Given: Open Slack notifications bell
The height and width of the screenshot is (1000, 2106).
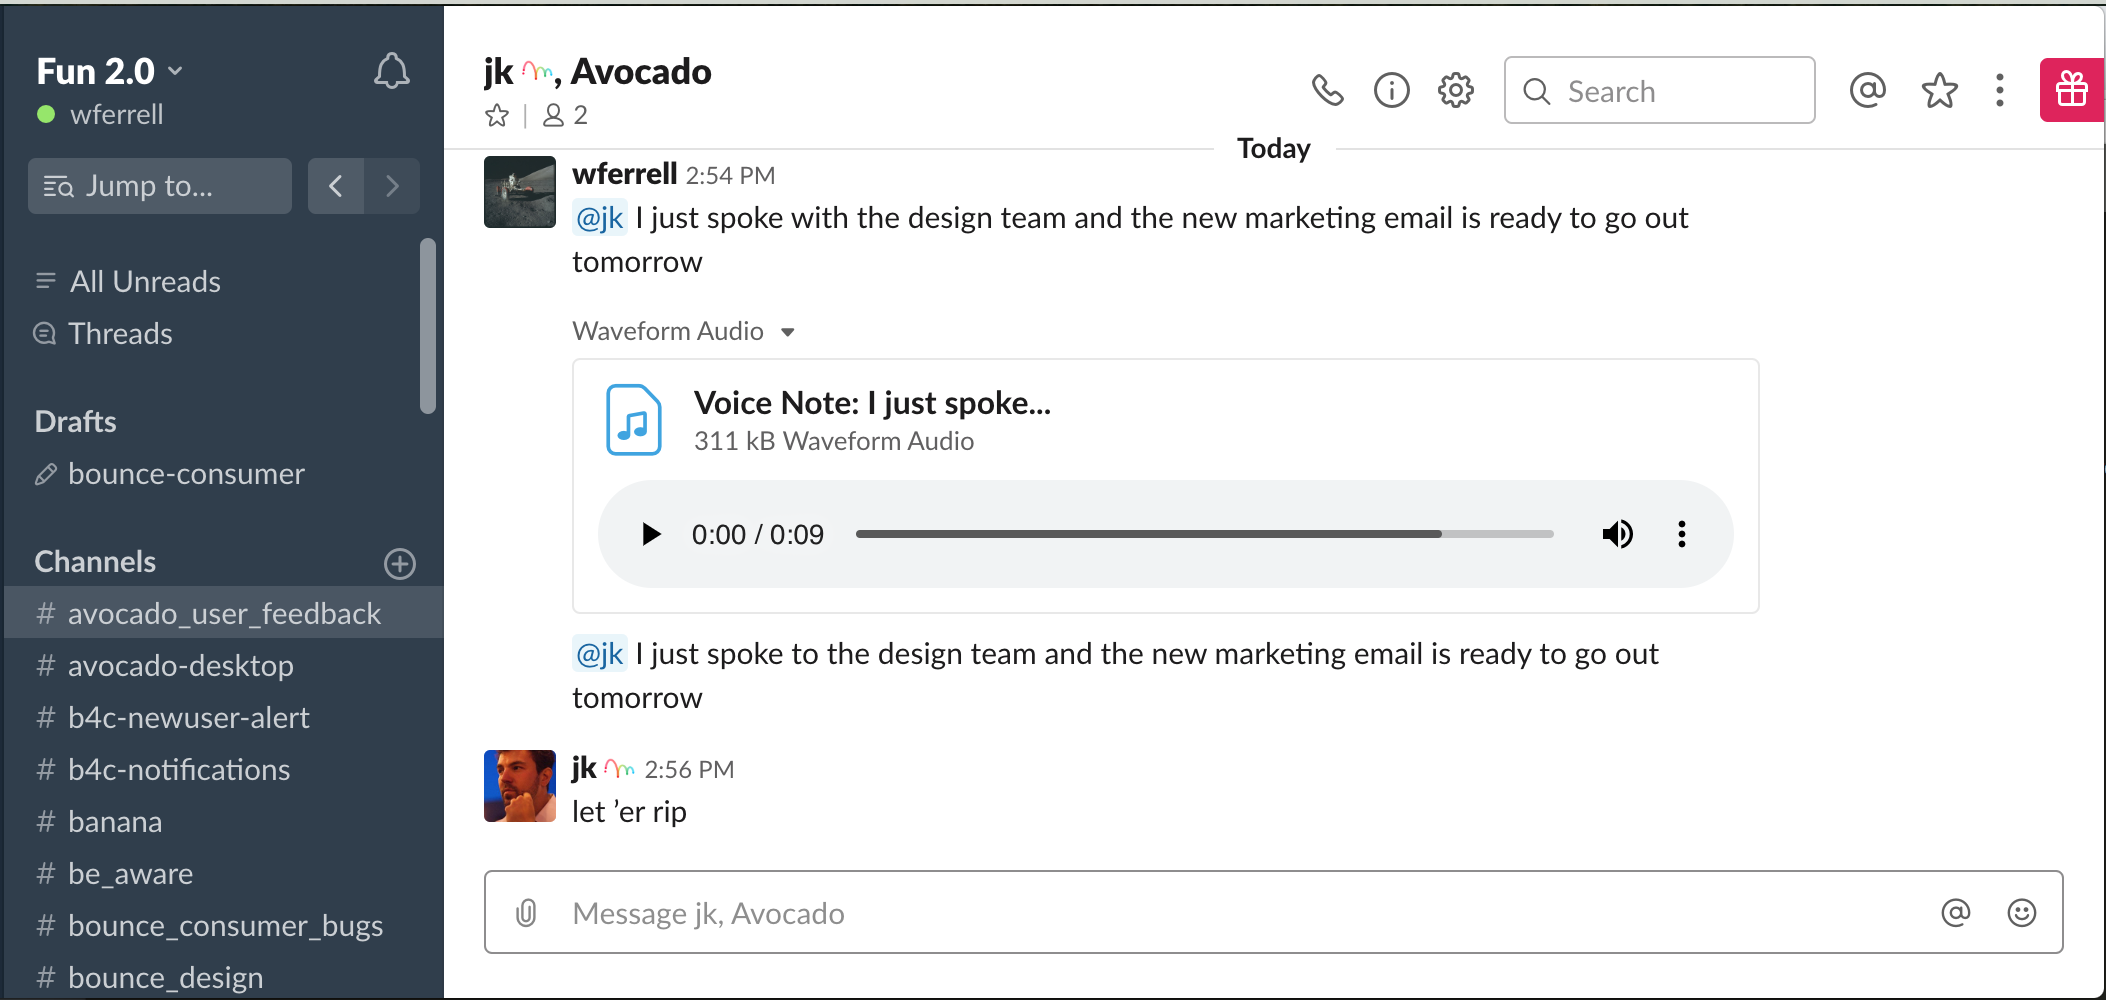Looking at the screenshot, I should tap(391, 70).
